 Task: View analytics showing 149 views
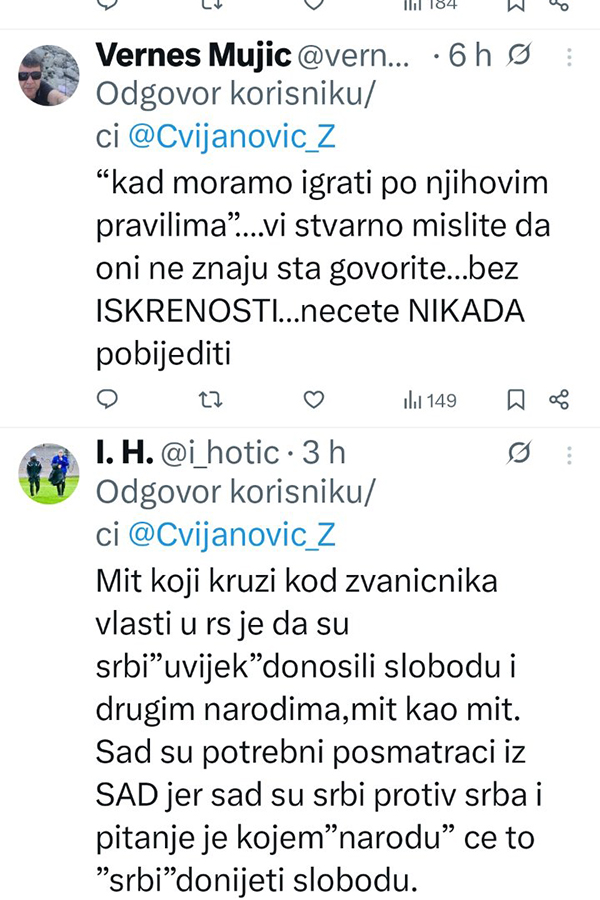[430, 400]
